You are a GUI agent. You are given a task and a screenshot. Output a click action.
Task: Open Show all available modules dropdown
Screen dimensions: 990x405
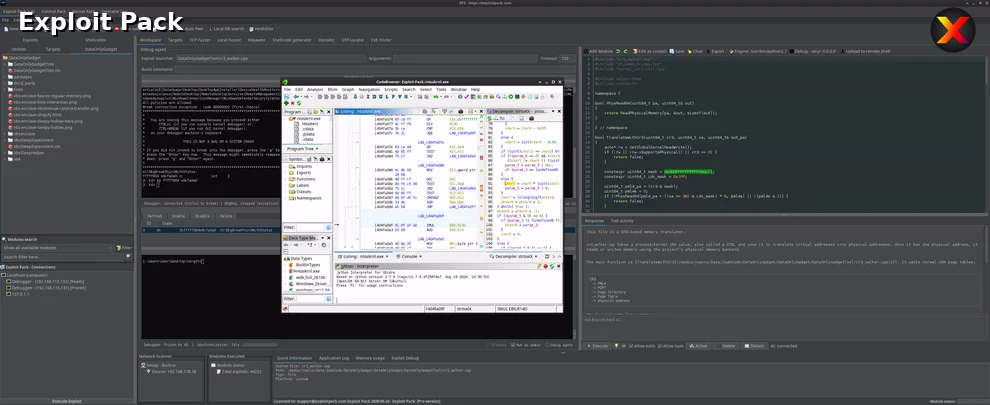(57, 248)
